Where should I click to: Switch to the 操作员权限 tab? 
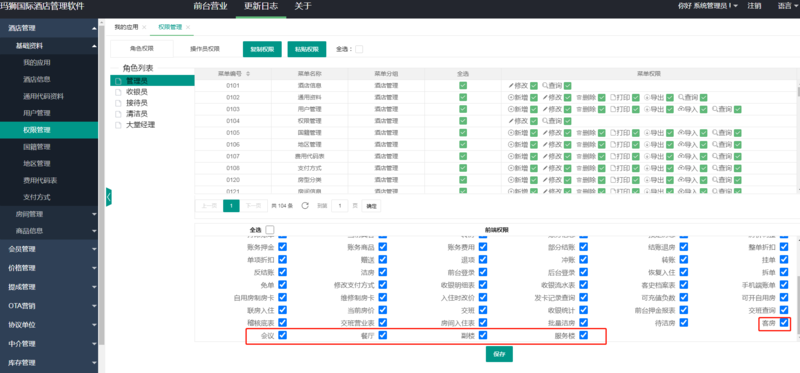(x=205, y=49)
